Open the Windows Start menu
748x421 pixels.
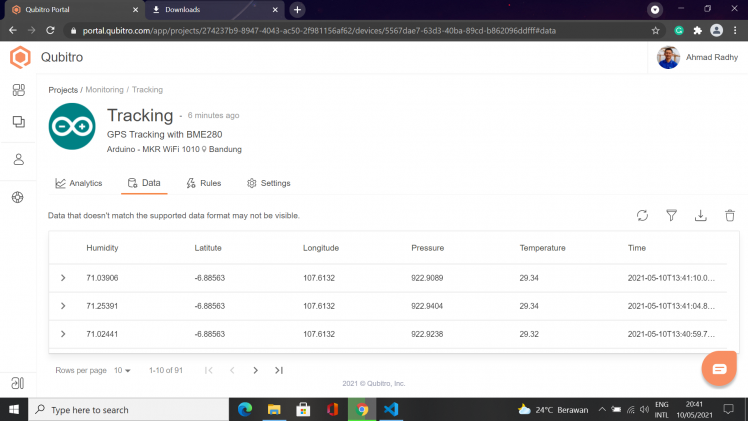[x=14, y=410]
